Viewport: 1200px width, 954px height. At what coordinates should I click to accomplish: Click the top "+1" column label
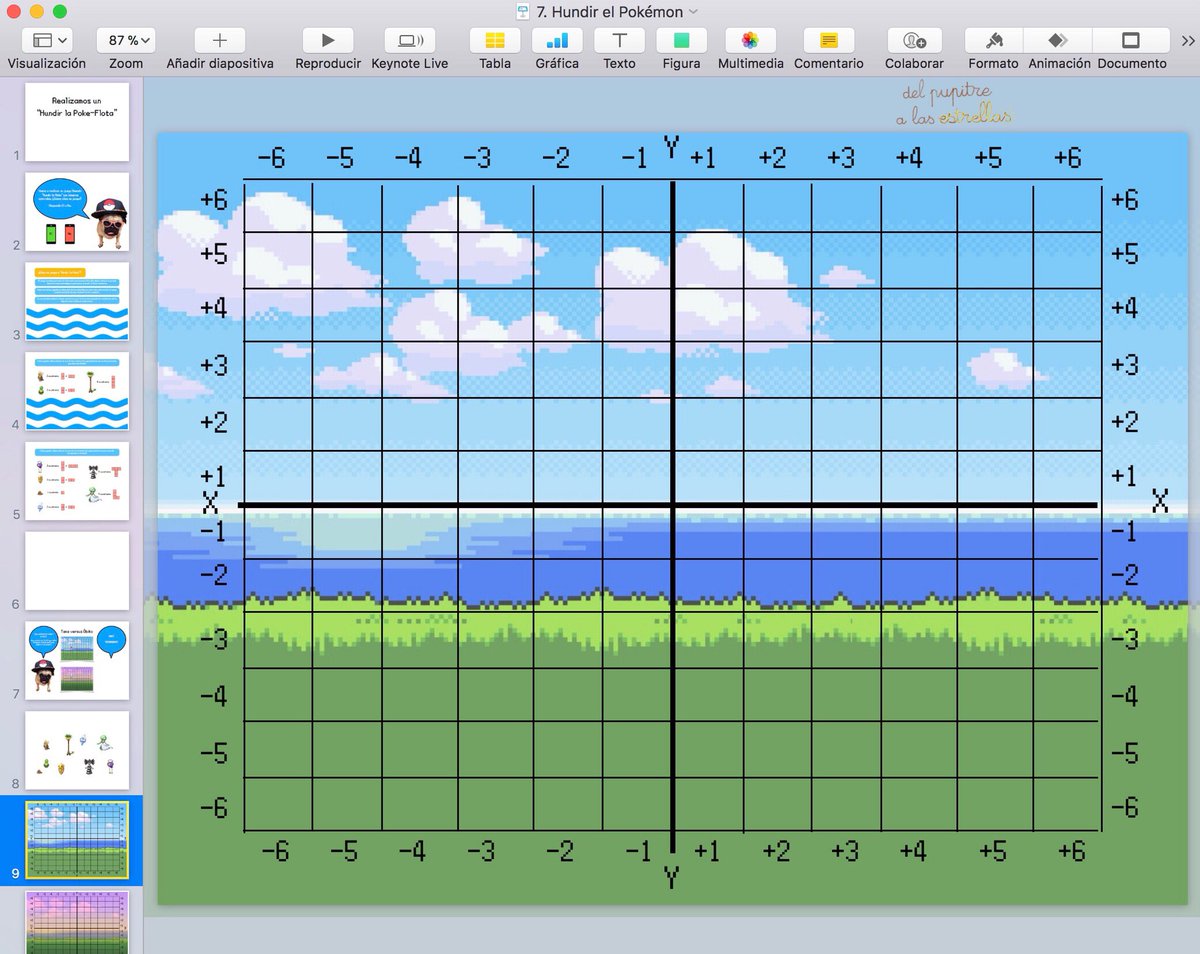pyautogui.click(x=703, y=158)
